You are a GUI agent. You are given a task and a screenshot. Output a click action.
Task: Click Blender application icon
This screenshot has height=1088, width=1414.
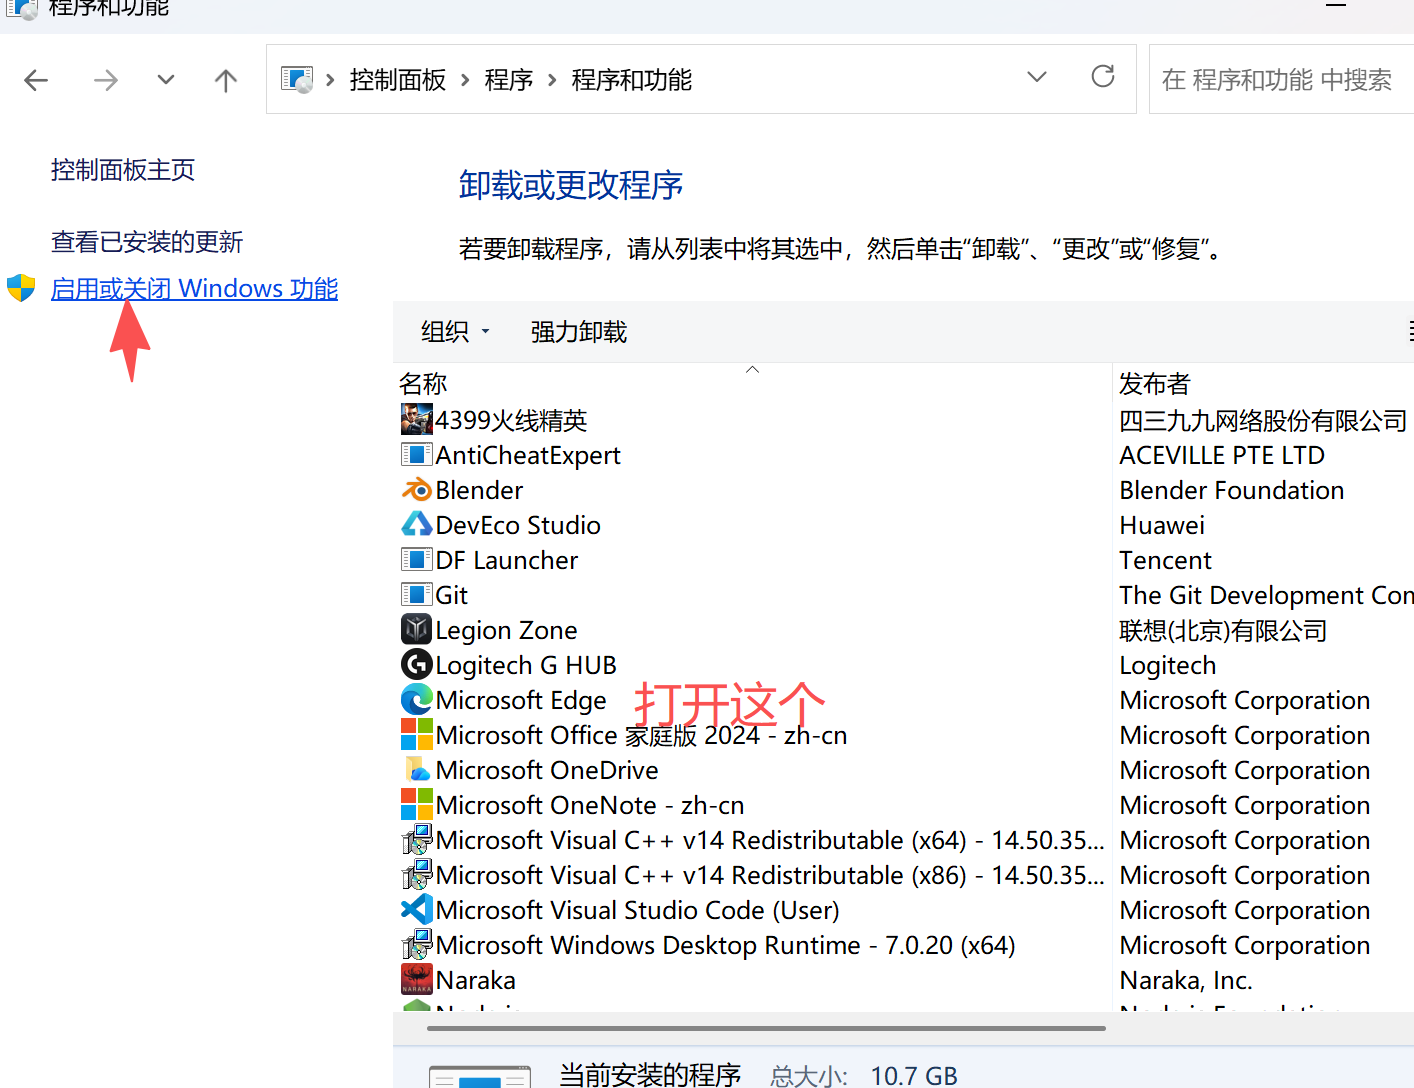(x=417, y=490)
